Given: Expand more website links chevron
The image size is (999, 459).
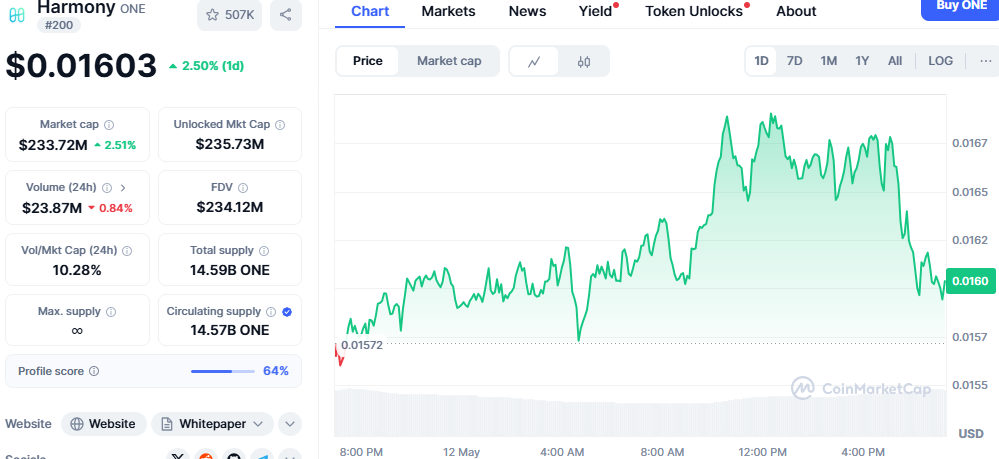Looking at the screenshot, I should tap(289, 424).
